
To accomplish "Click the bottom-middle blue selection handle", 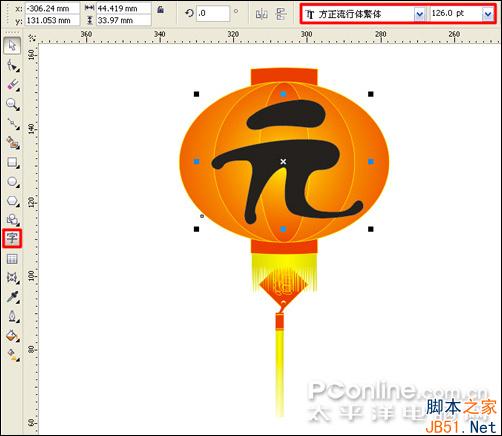I will point(283,229).
